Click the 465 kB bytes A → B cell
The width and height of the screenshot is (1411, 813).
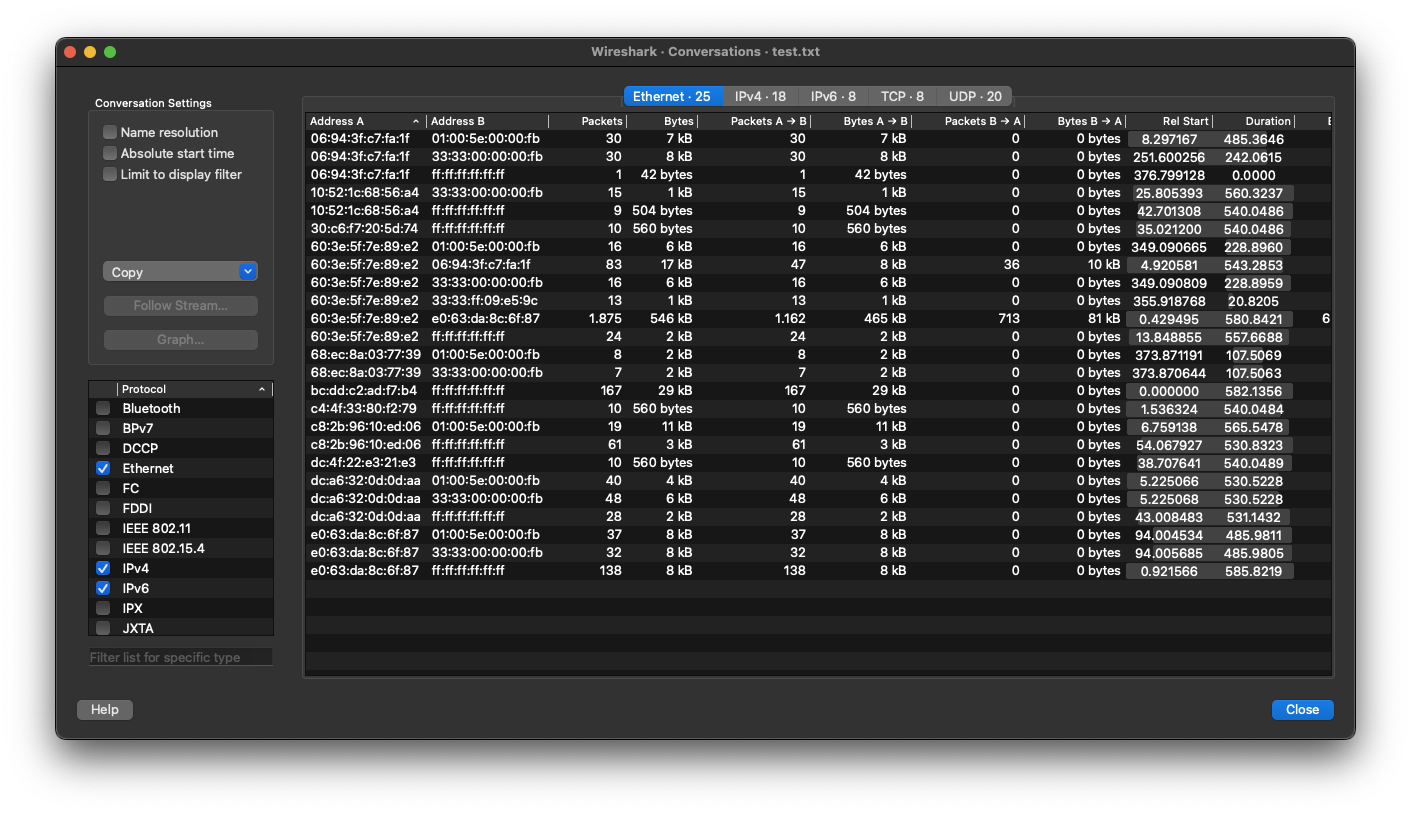[885, 319]
